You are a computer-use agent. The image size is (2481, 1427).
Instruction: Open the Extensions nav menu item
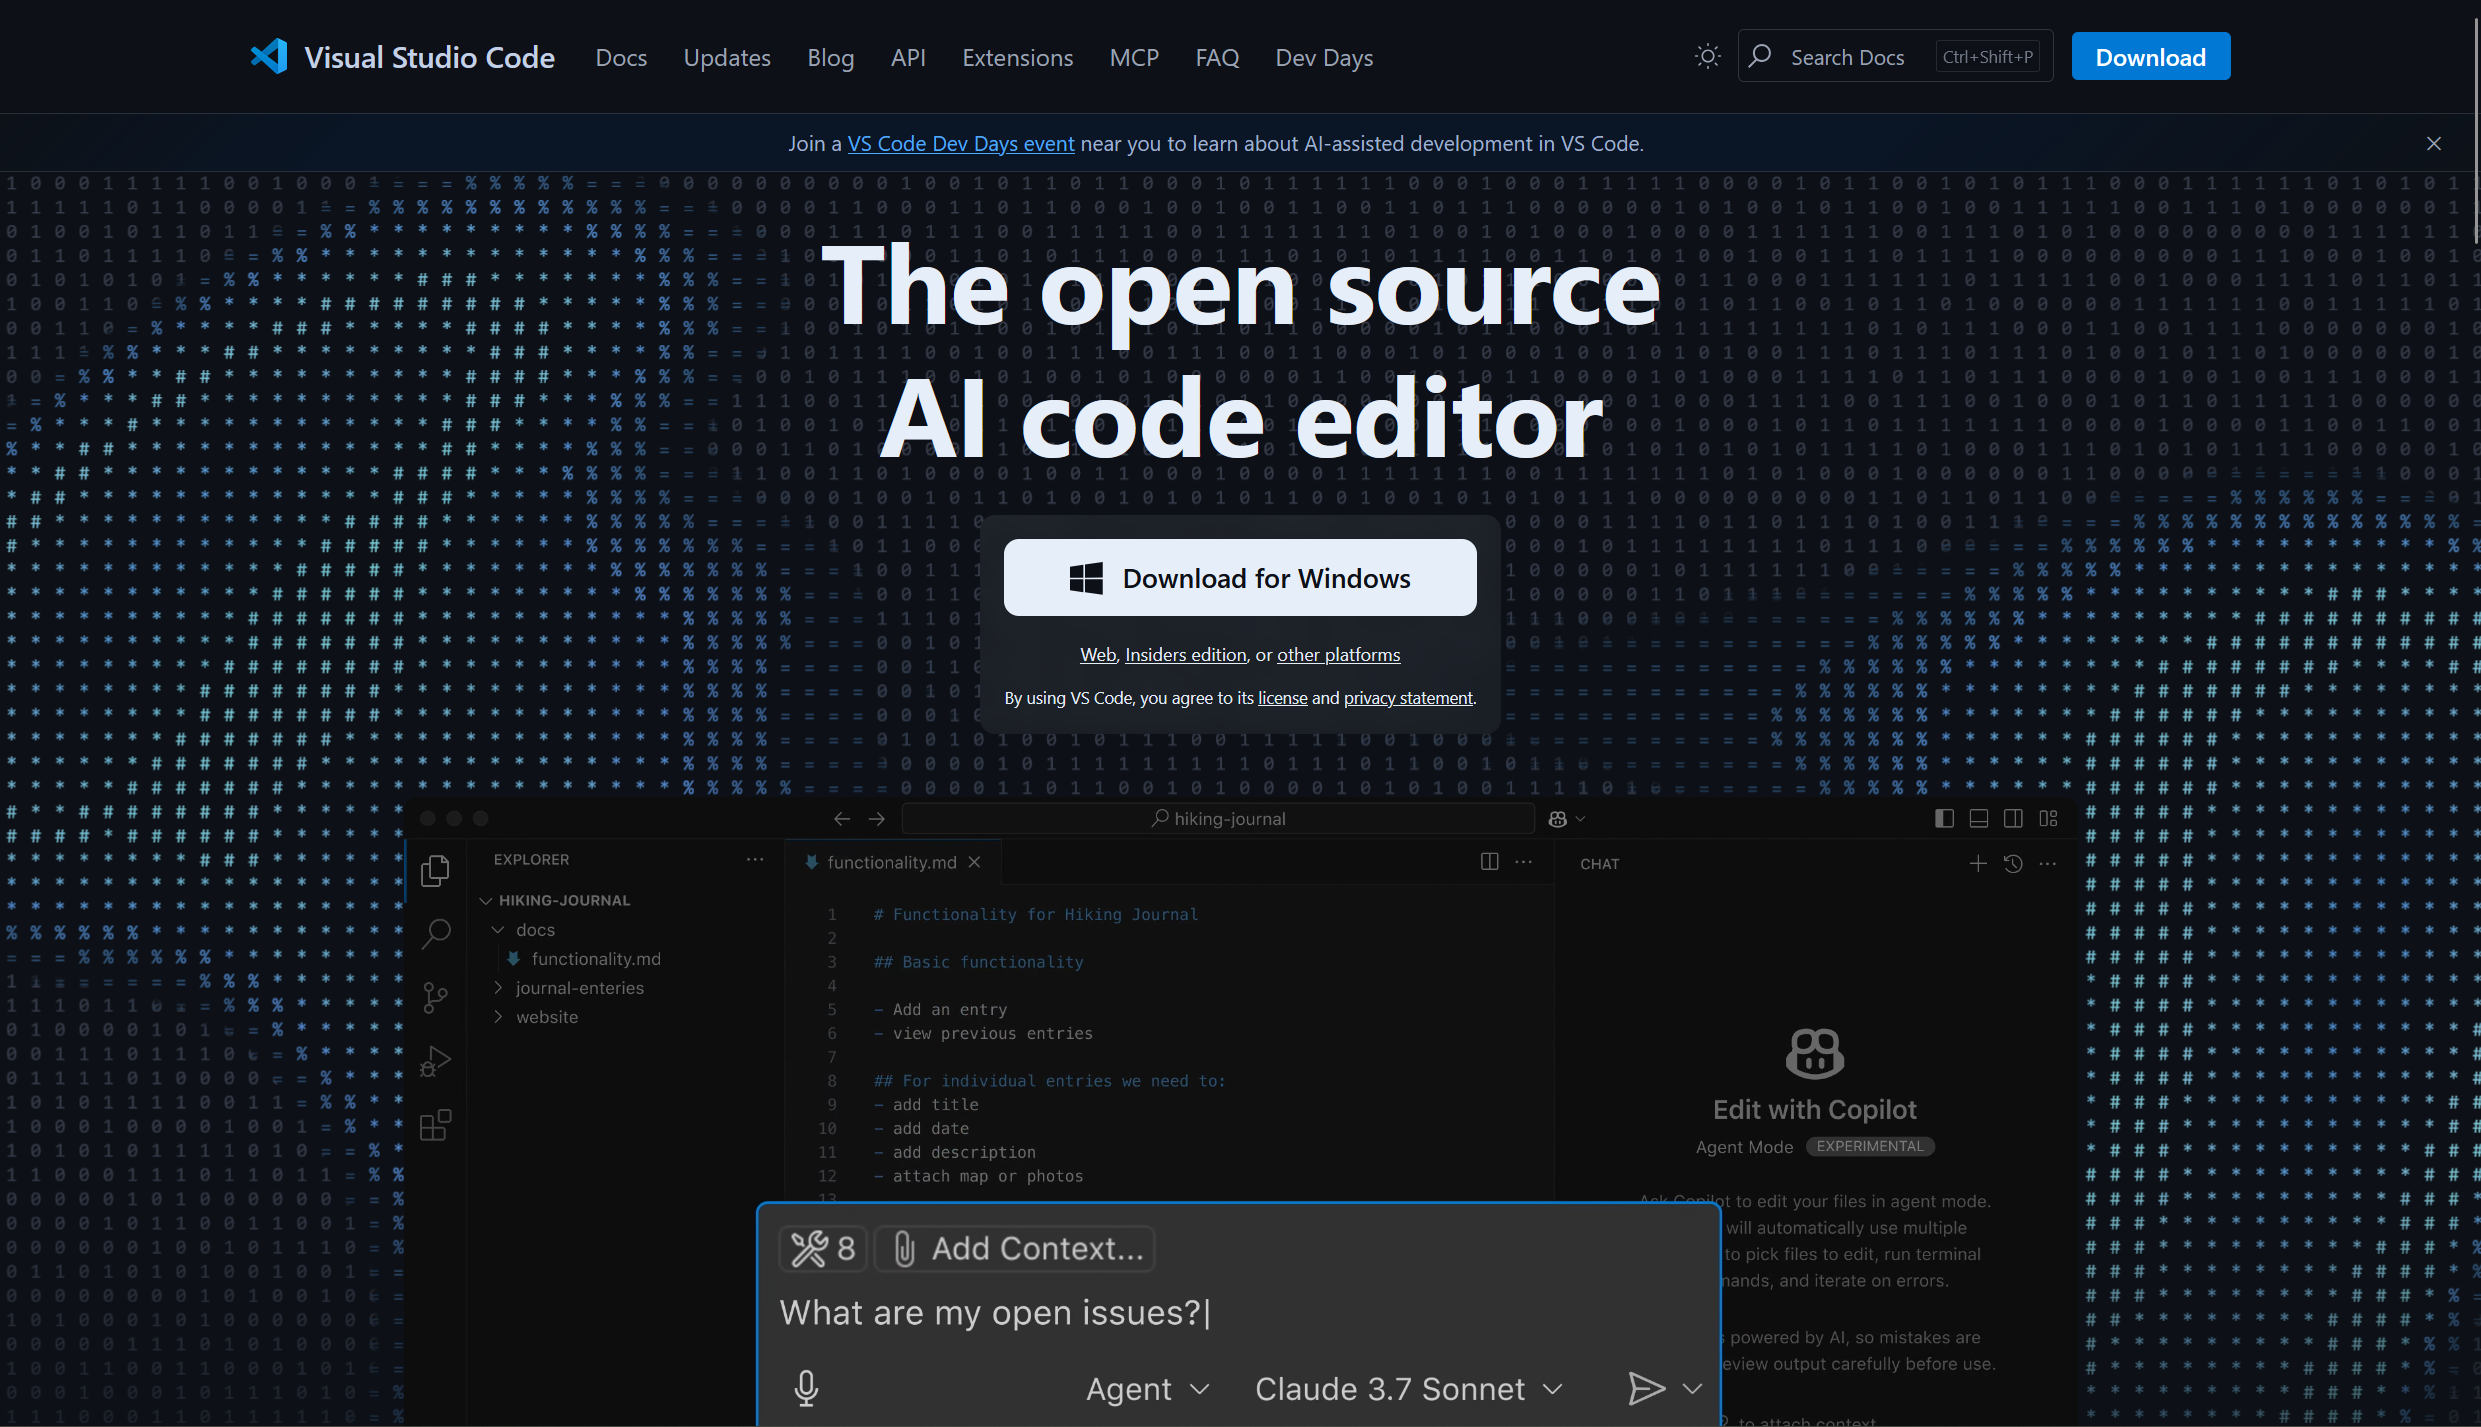coord(1017,58)
